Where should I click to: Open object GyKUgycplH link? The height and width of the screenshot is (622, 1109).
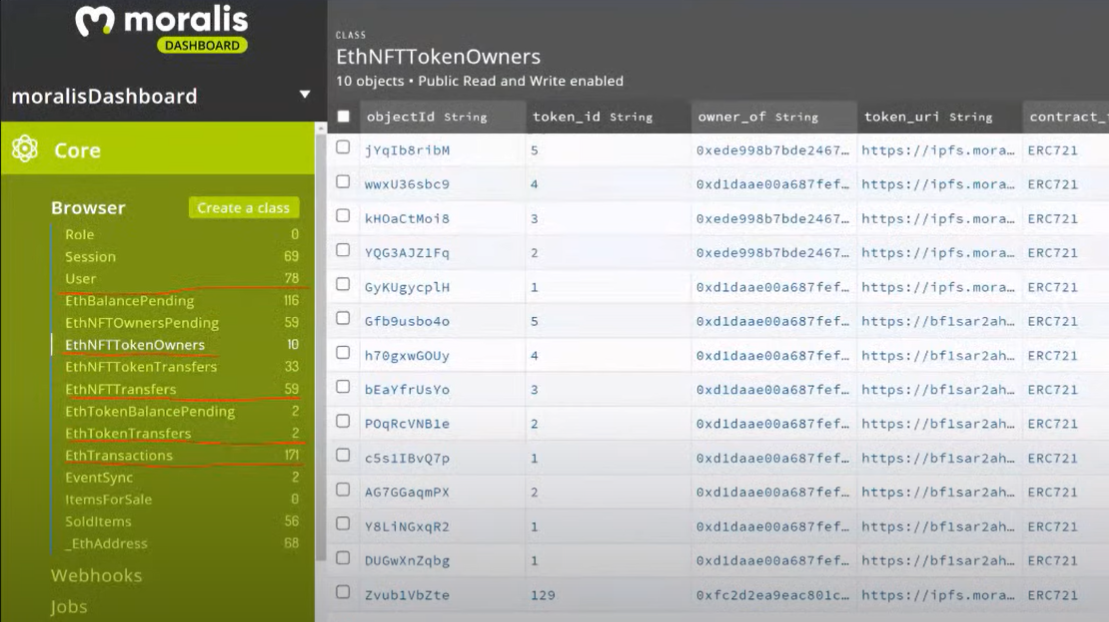[407, 287]
